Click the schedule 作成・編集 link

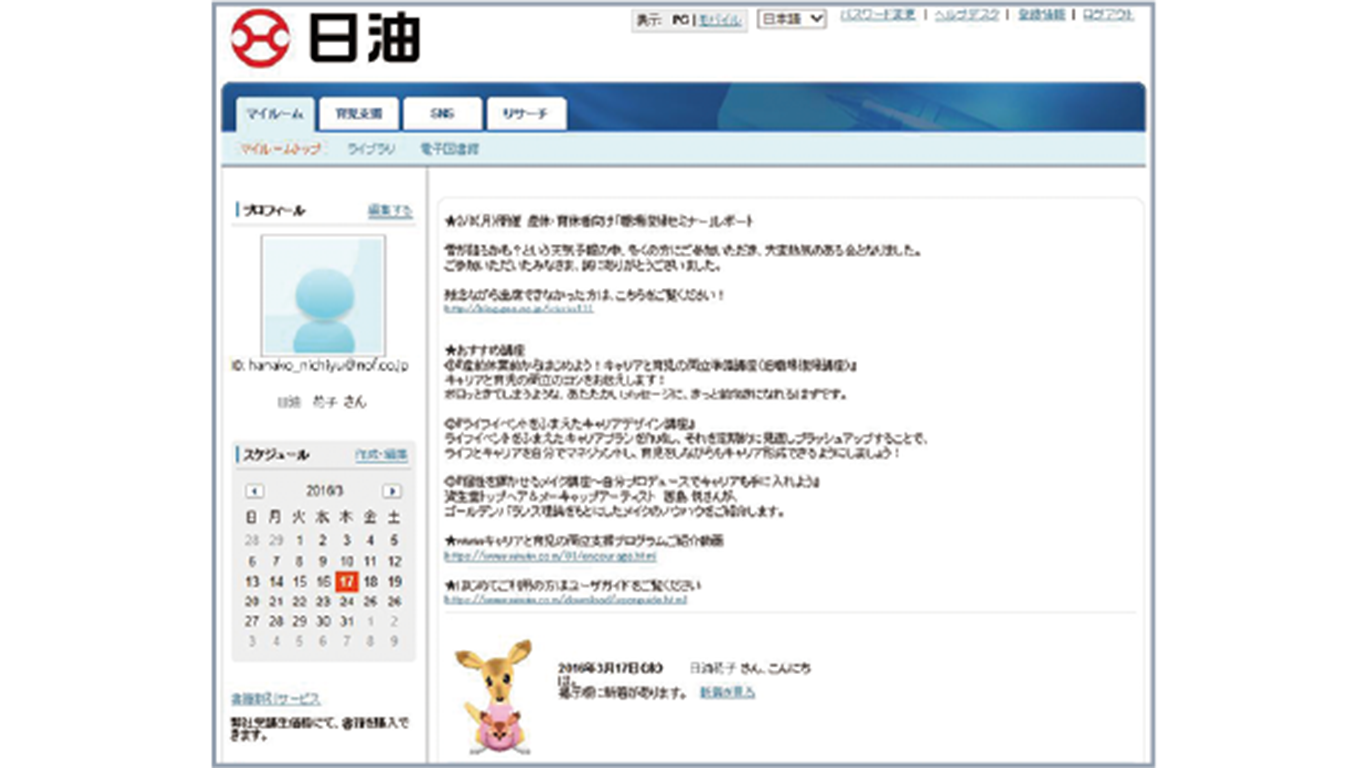click(x=381, y=455)
